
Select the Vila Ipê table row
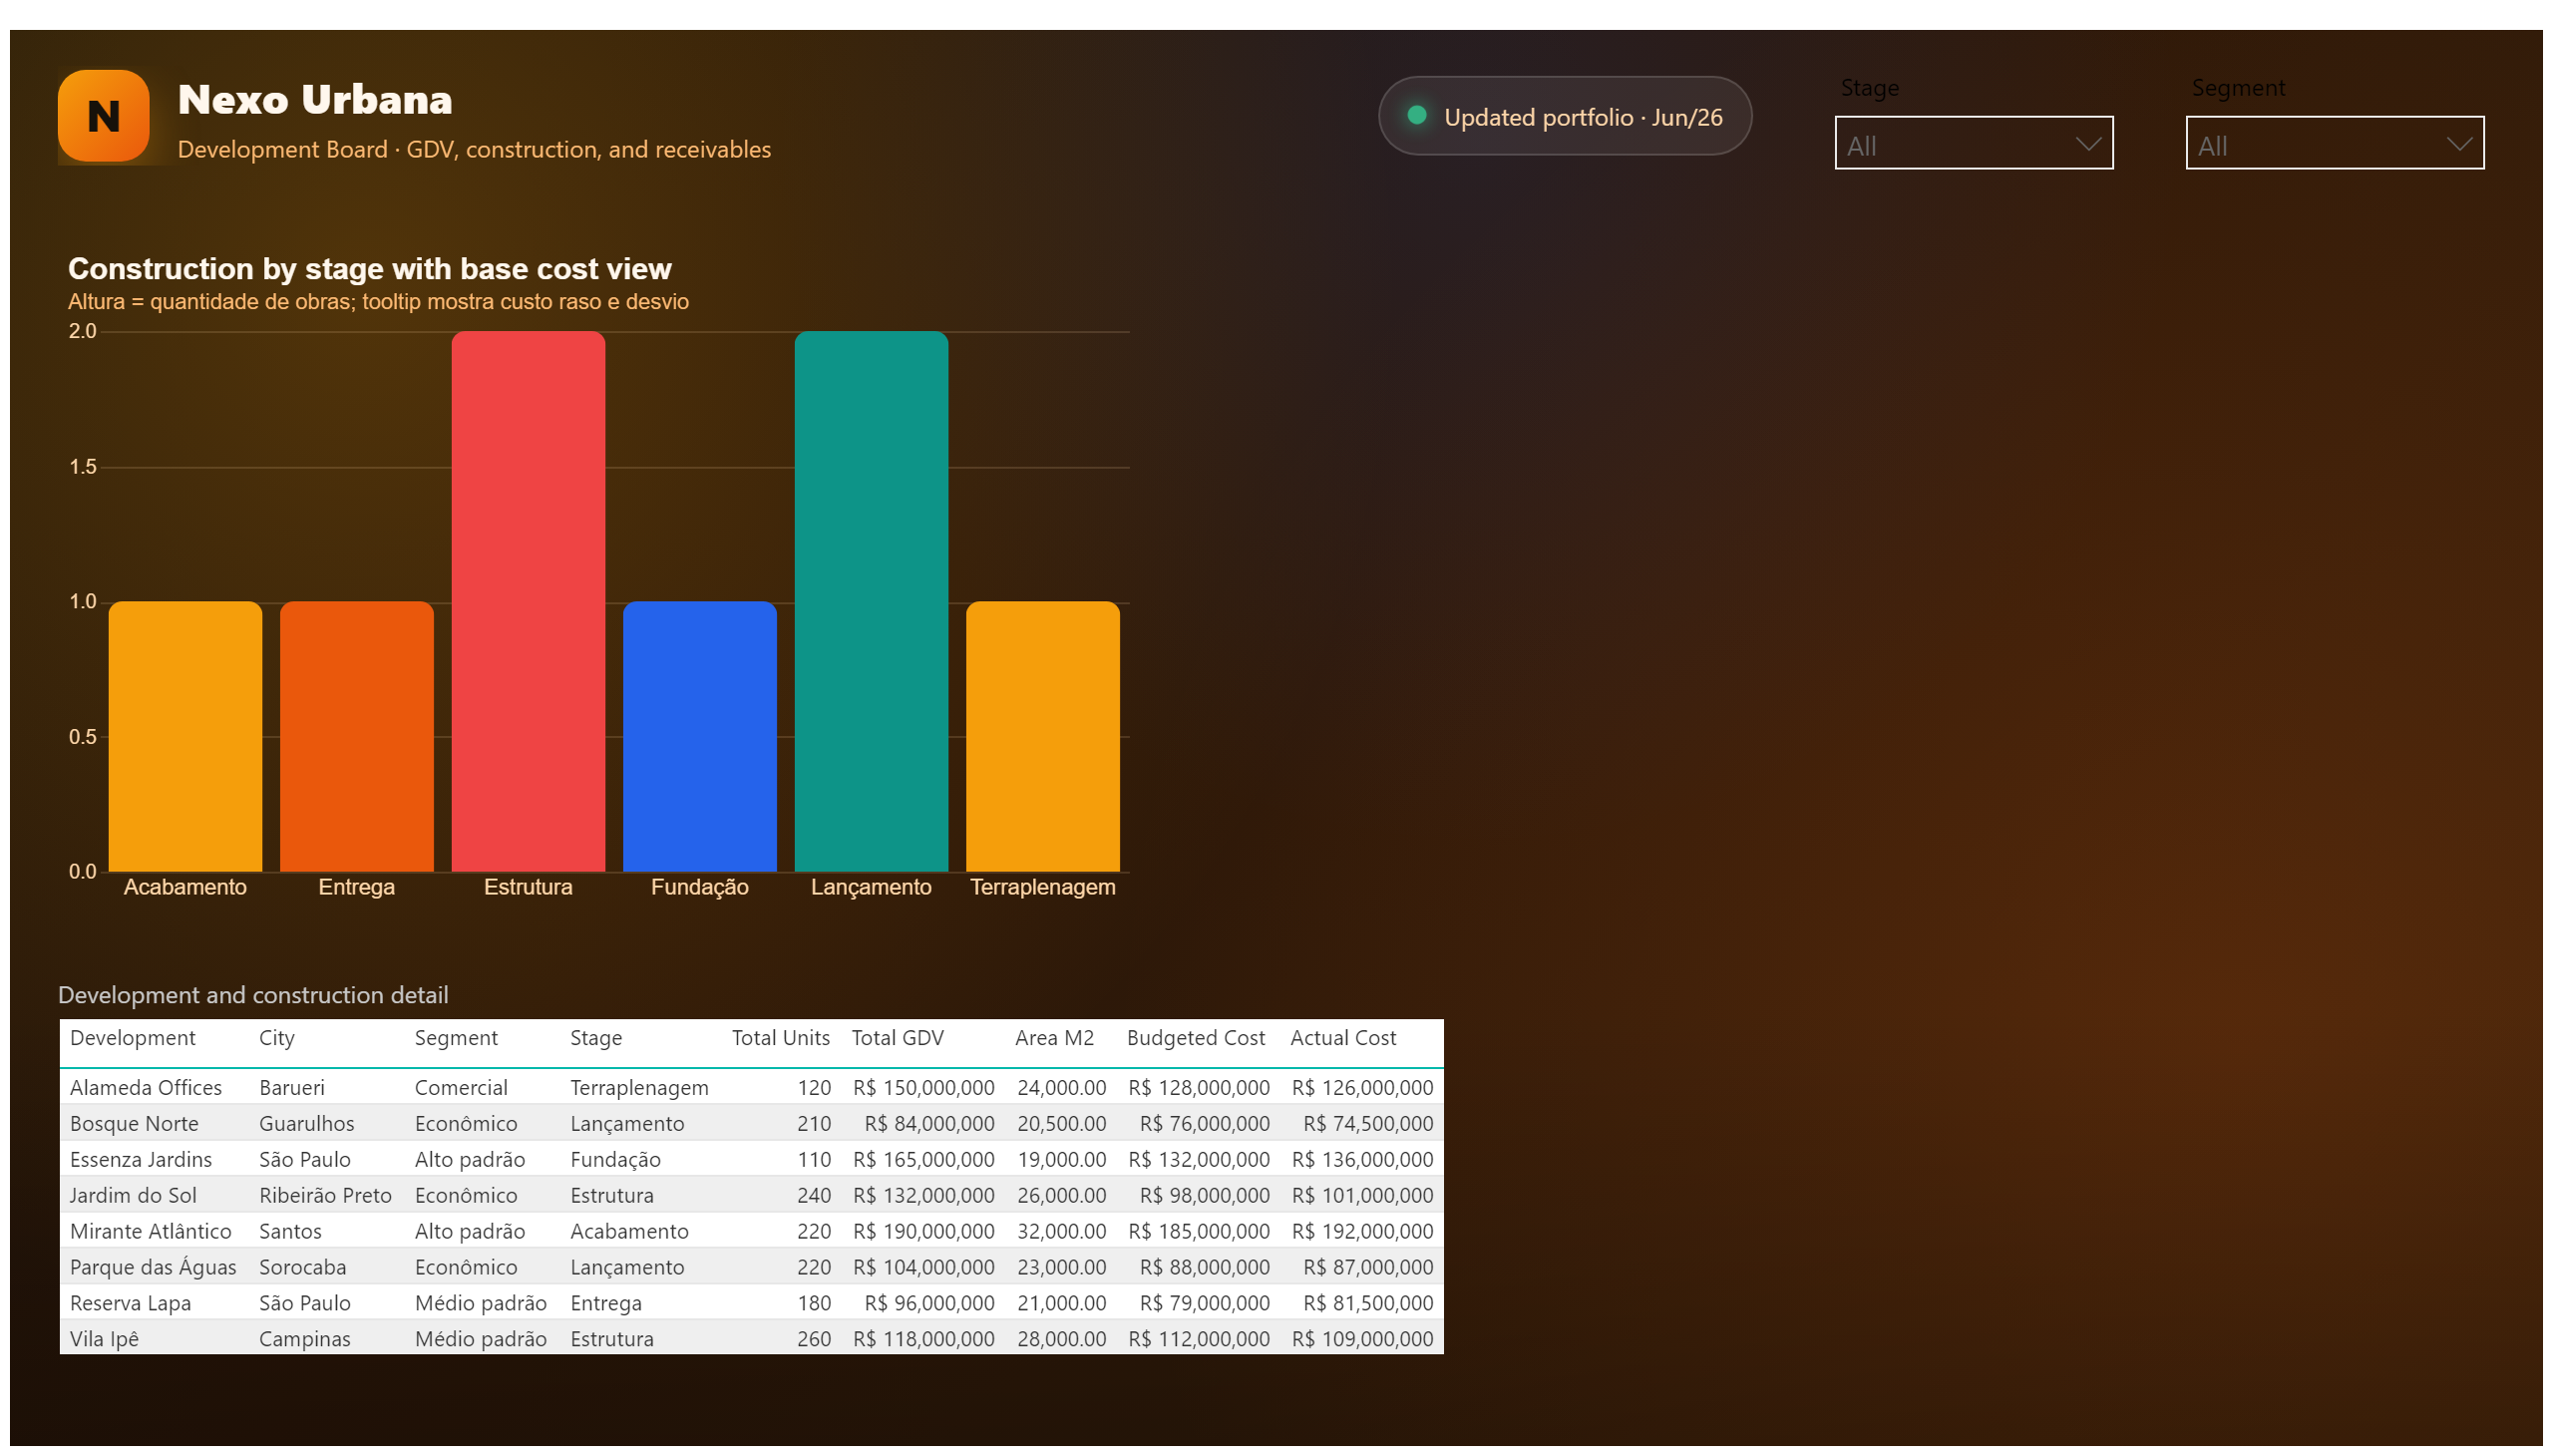point(751,1338)
